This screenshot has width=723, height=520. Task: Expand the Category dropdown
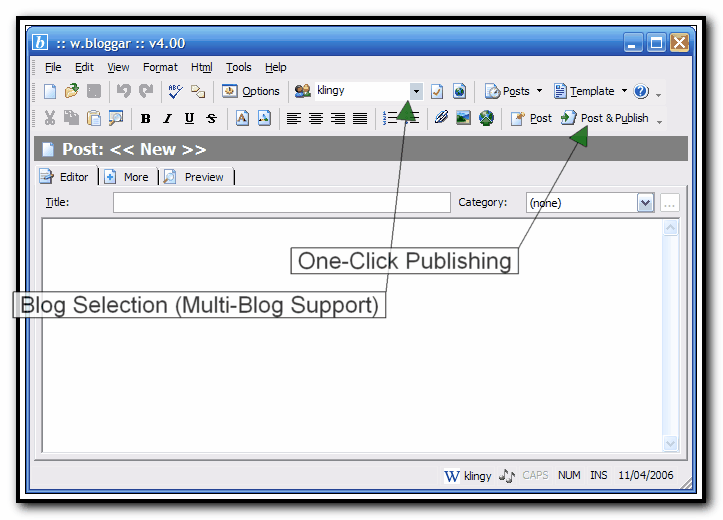tap(645, 203)
